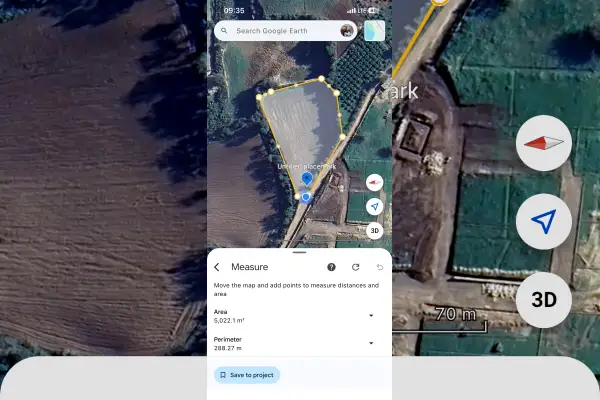Expand the Area units dropdown arrow
The image size is (600, 400).
coord(371,315)
